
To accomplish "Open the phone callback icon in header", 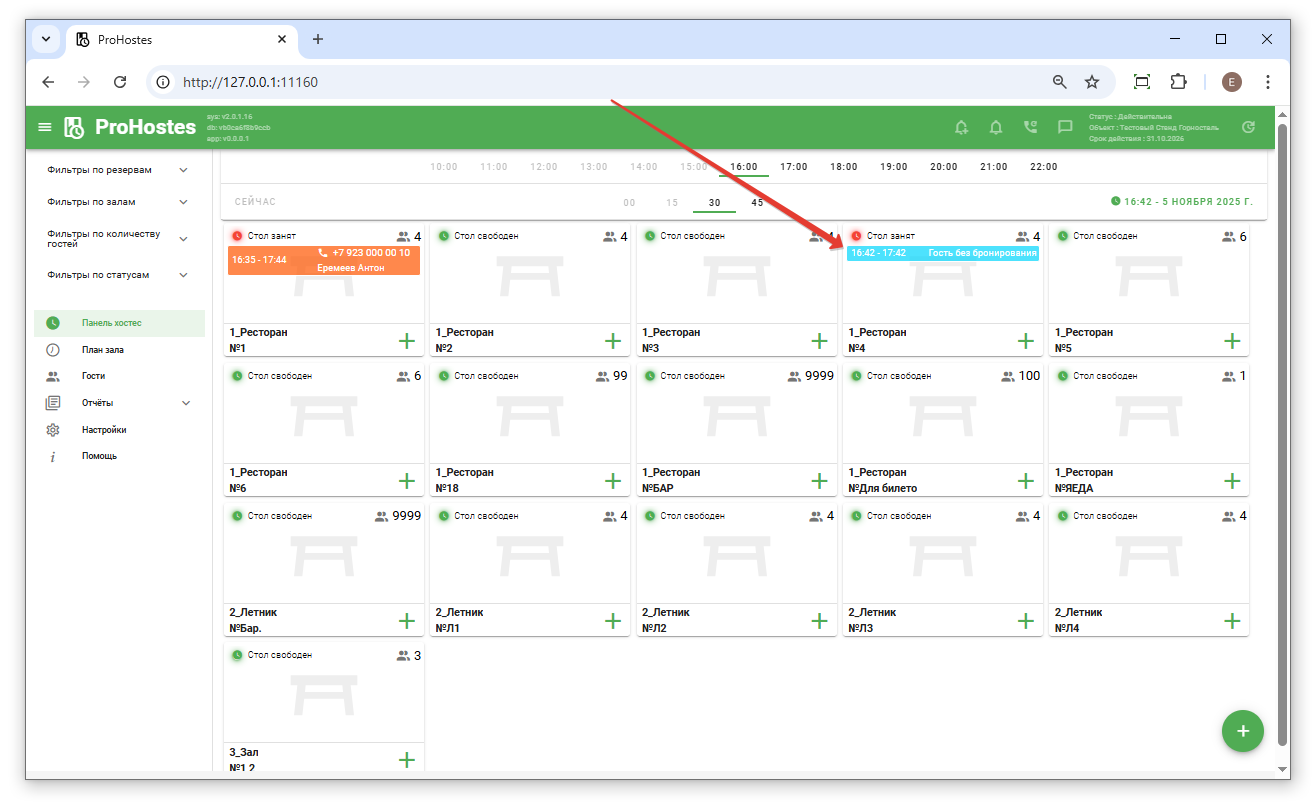I will [x=1030, y=128].
